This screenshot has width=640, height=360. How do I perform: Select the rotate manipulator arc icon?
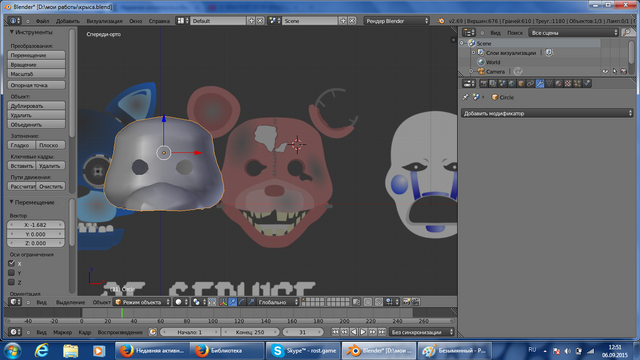tap(242, 302)
